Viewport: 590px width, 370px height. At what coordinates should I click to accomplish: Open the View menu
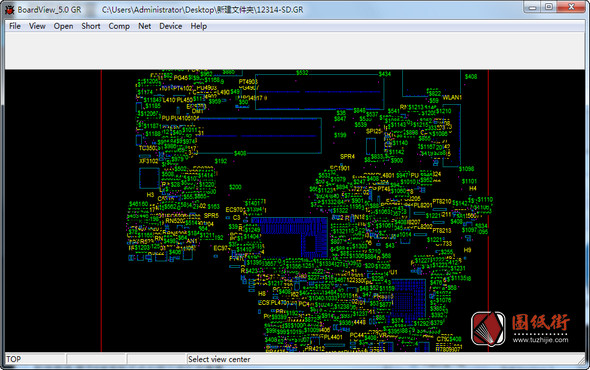37,26
